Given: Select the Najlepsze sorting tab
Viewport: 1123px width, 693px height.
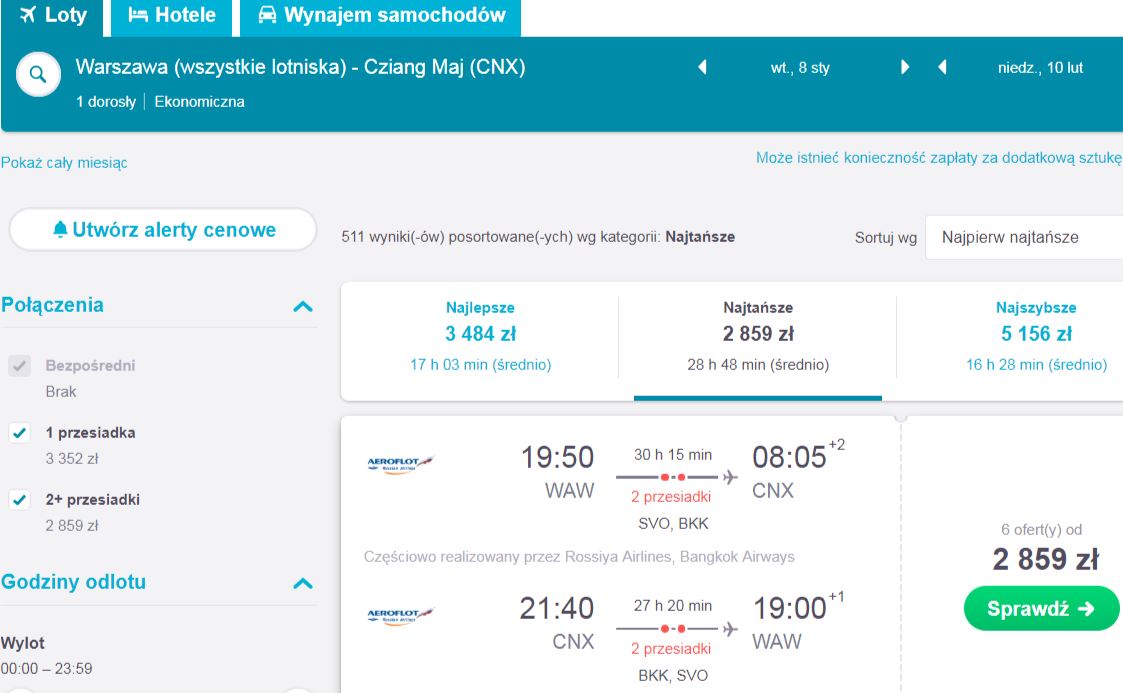Looking at the screenshot, I should click(480, 336).
